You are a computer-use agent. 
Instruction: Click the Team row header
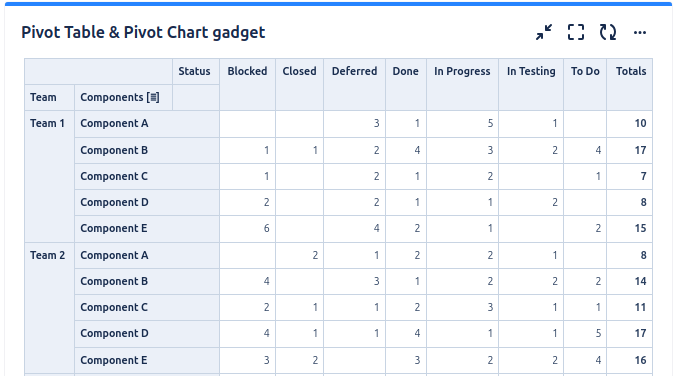click(43, 97)
